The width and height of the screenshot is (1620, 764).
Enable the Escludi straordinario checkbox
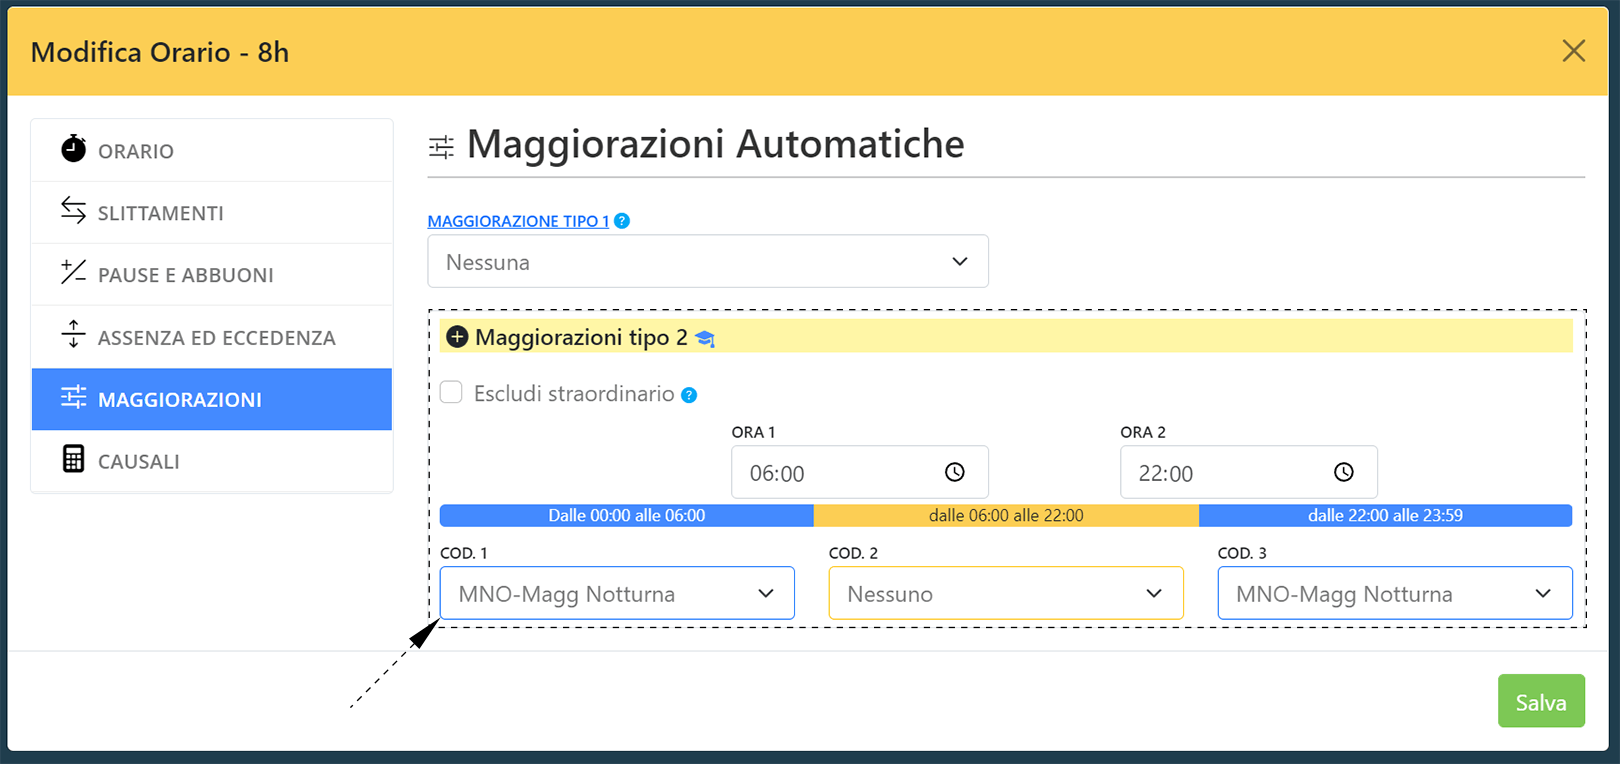pyautogui.click(x=452, y=392)
